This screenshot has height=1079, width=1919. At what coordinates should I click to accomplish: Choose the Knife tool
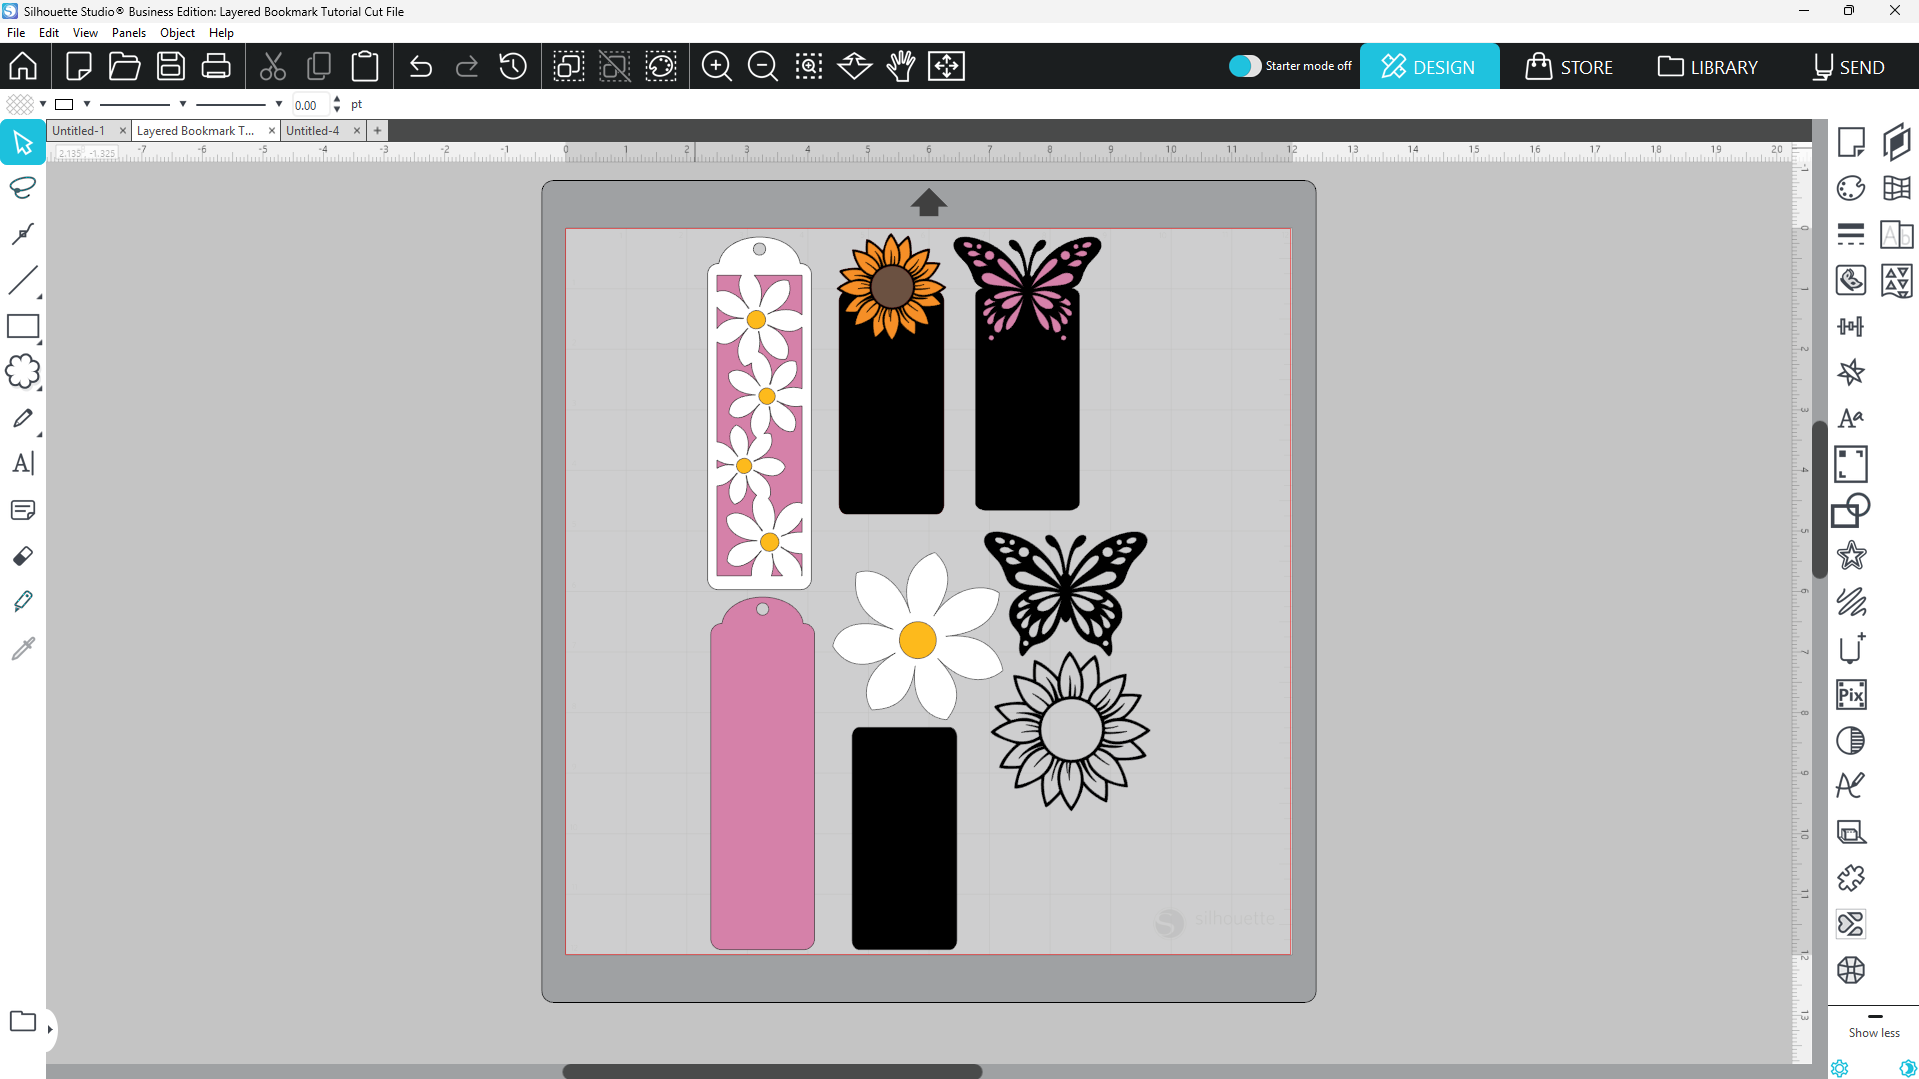(x=22, y=602)
